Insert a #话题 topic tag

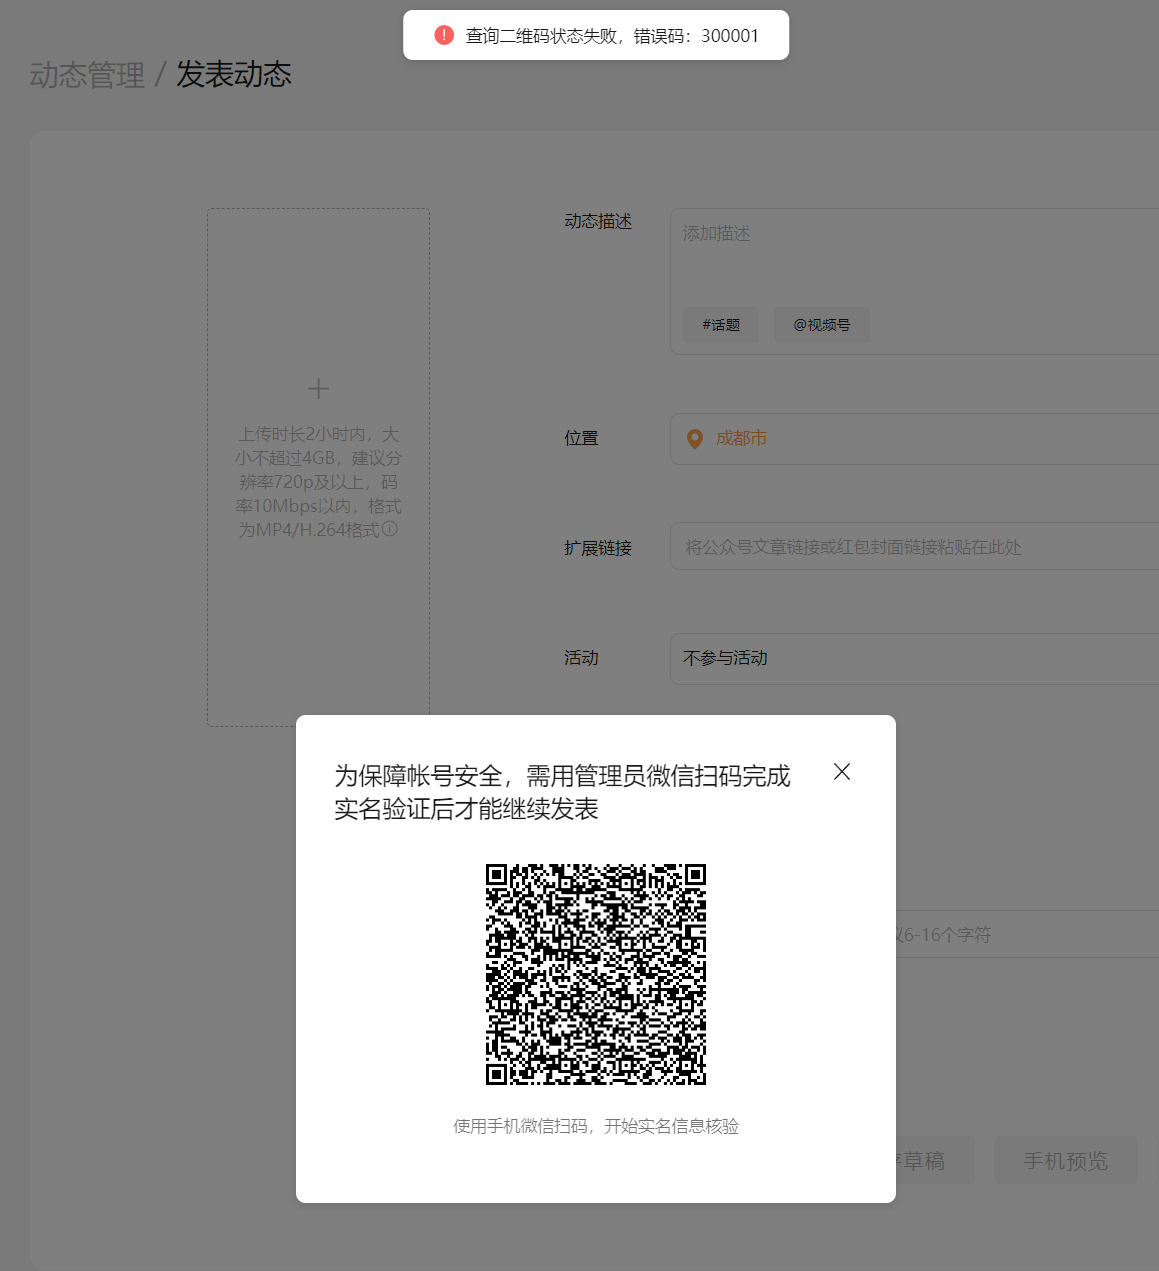coord(721,325)
